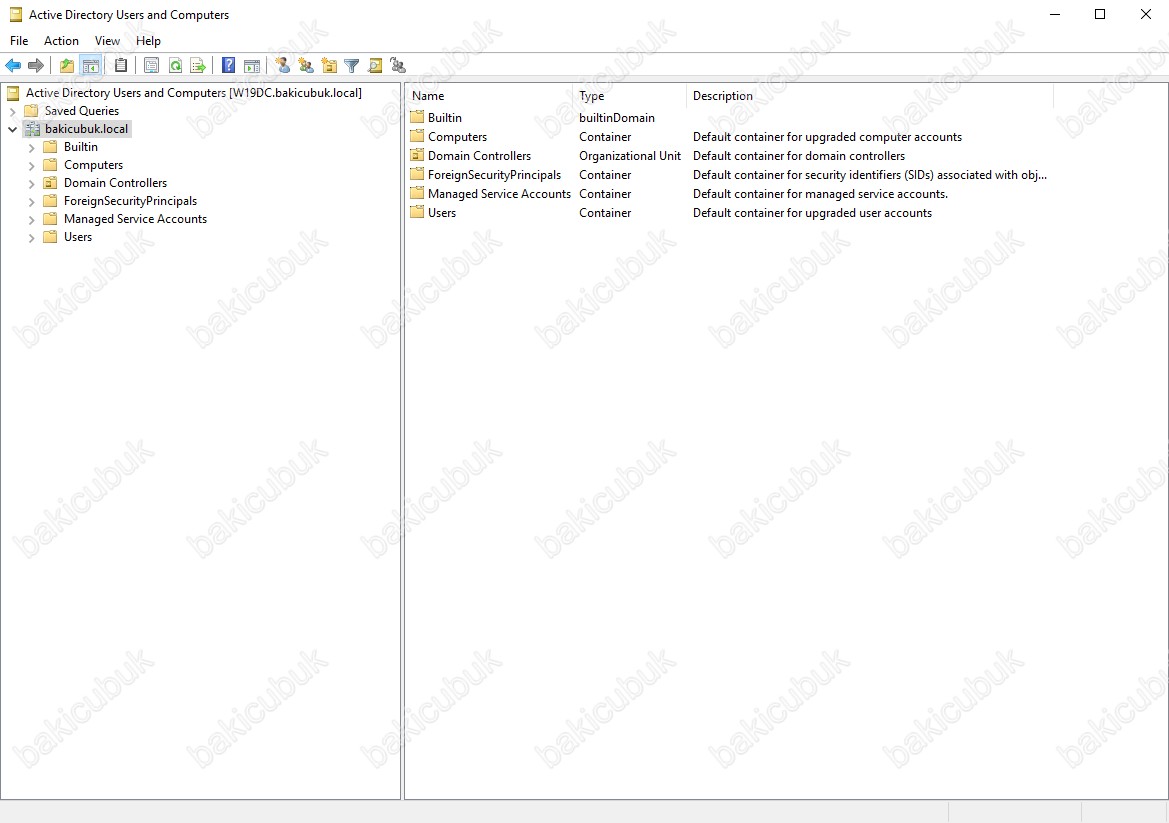Viewport: 1169px width, 823px height.
Task: Select Users label in left tree
Action: coord(78,236)
